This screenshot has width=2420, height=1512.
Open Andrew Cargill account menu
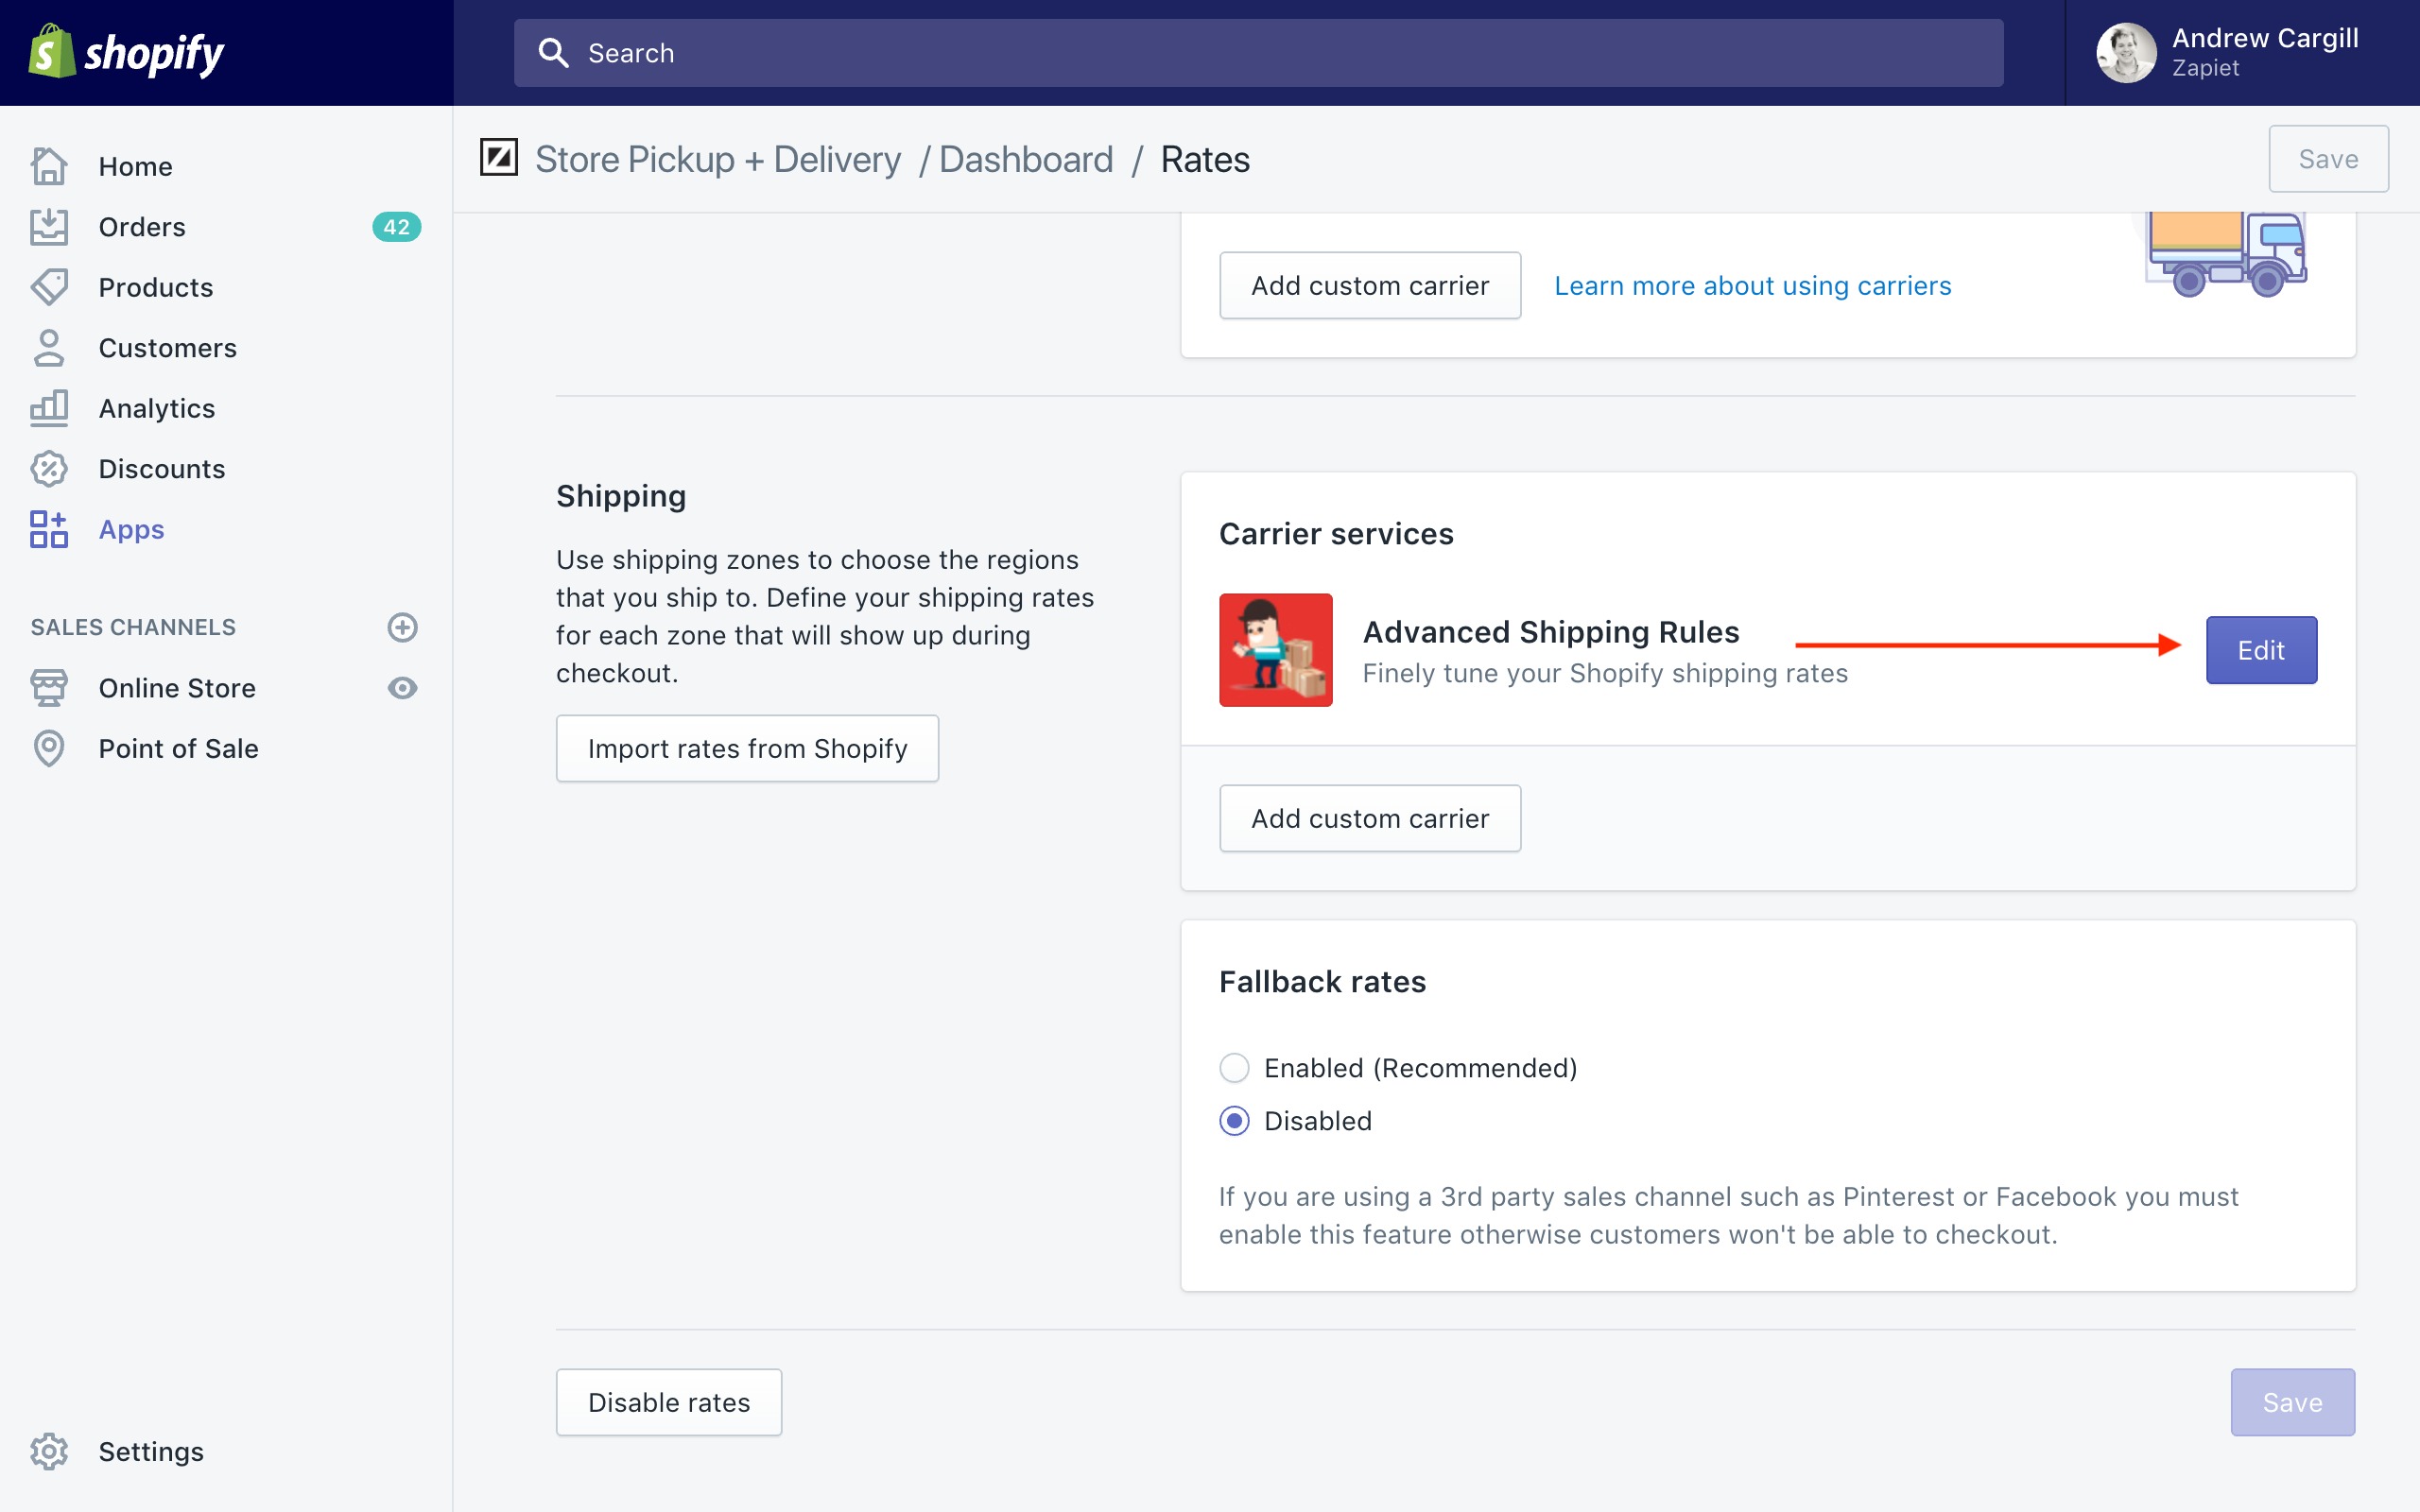[x=2240, y=53]
